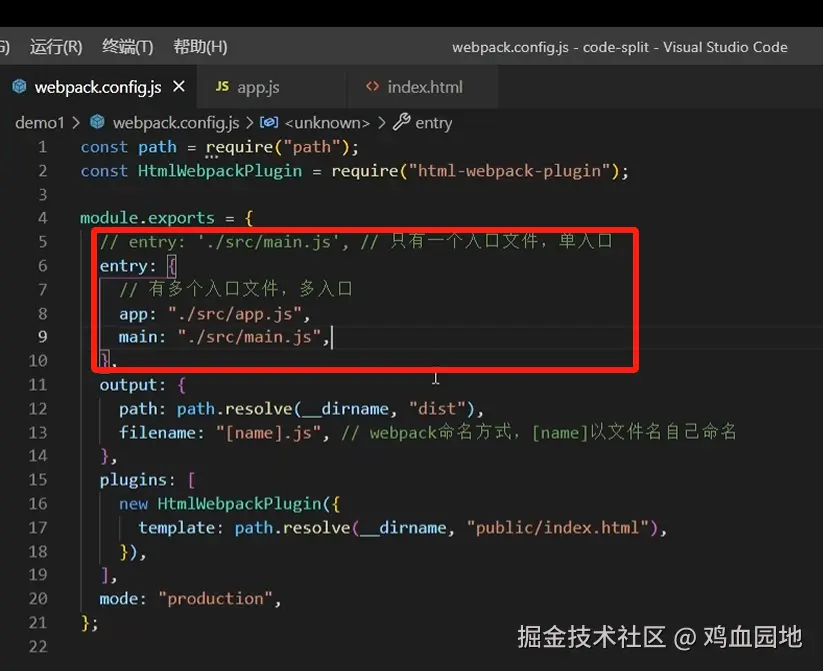Open the 终端(T) menu

point(128,47)
